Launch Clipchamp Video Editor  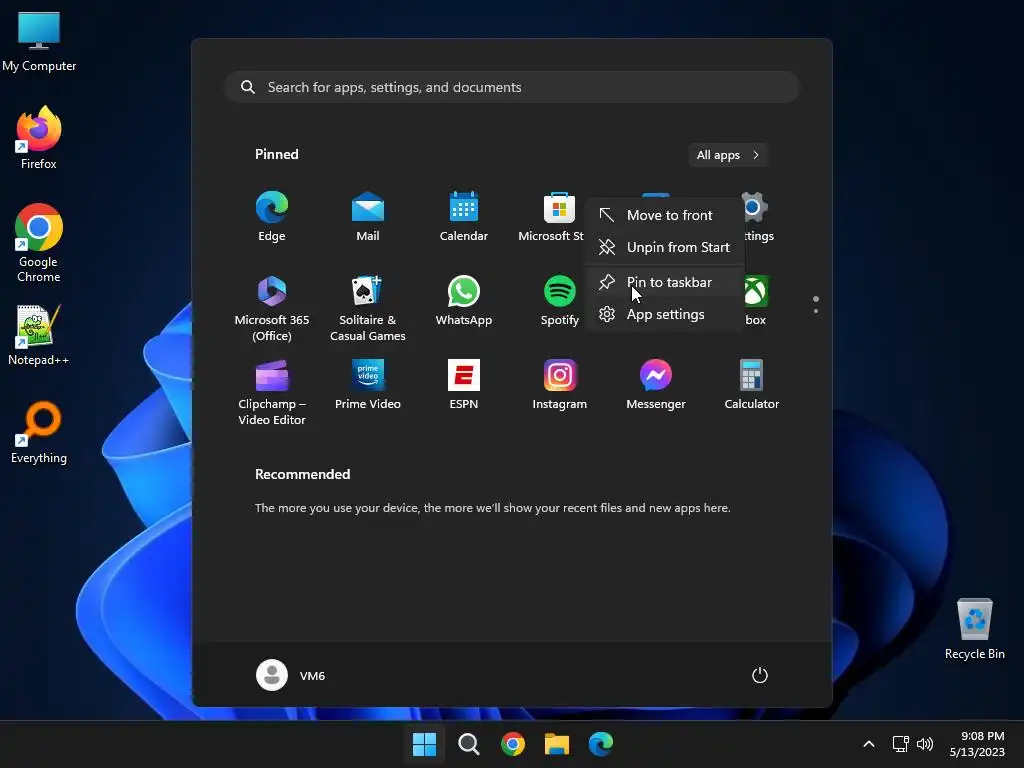(272, 392)
